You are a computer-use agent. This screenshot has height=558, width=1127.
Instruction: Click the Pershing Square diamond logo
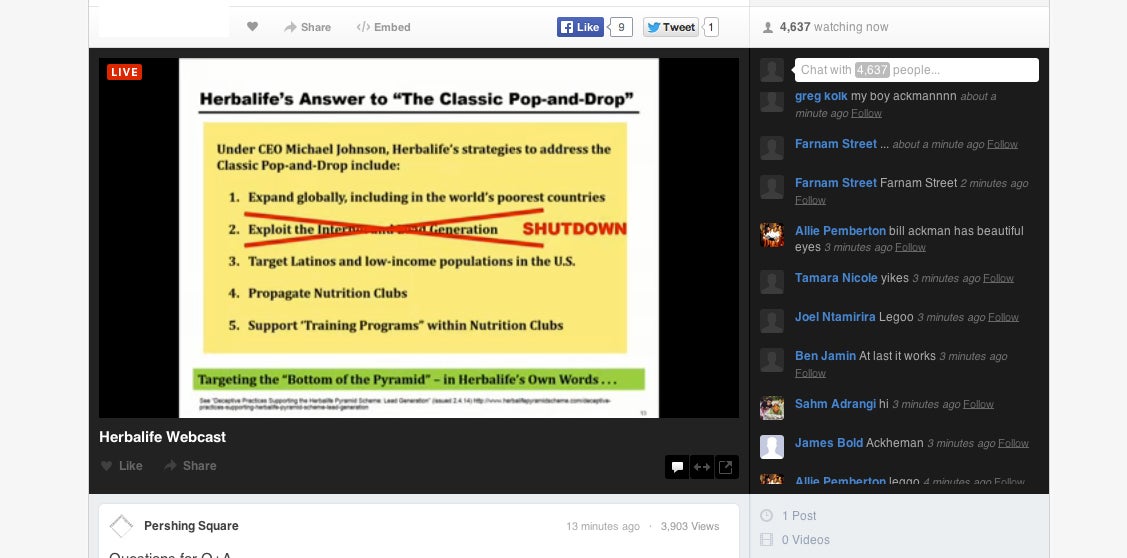(x=121, y=526)
